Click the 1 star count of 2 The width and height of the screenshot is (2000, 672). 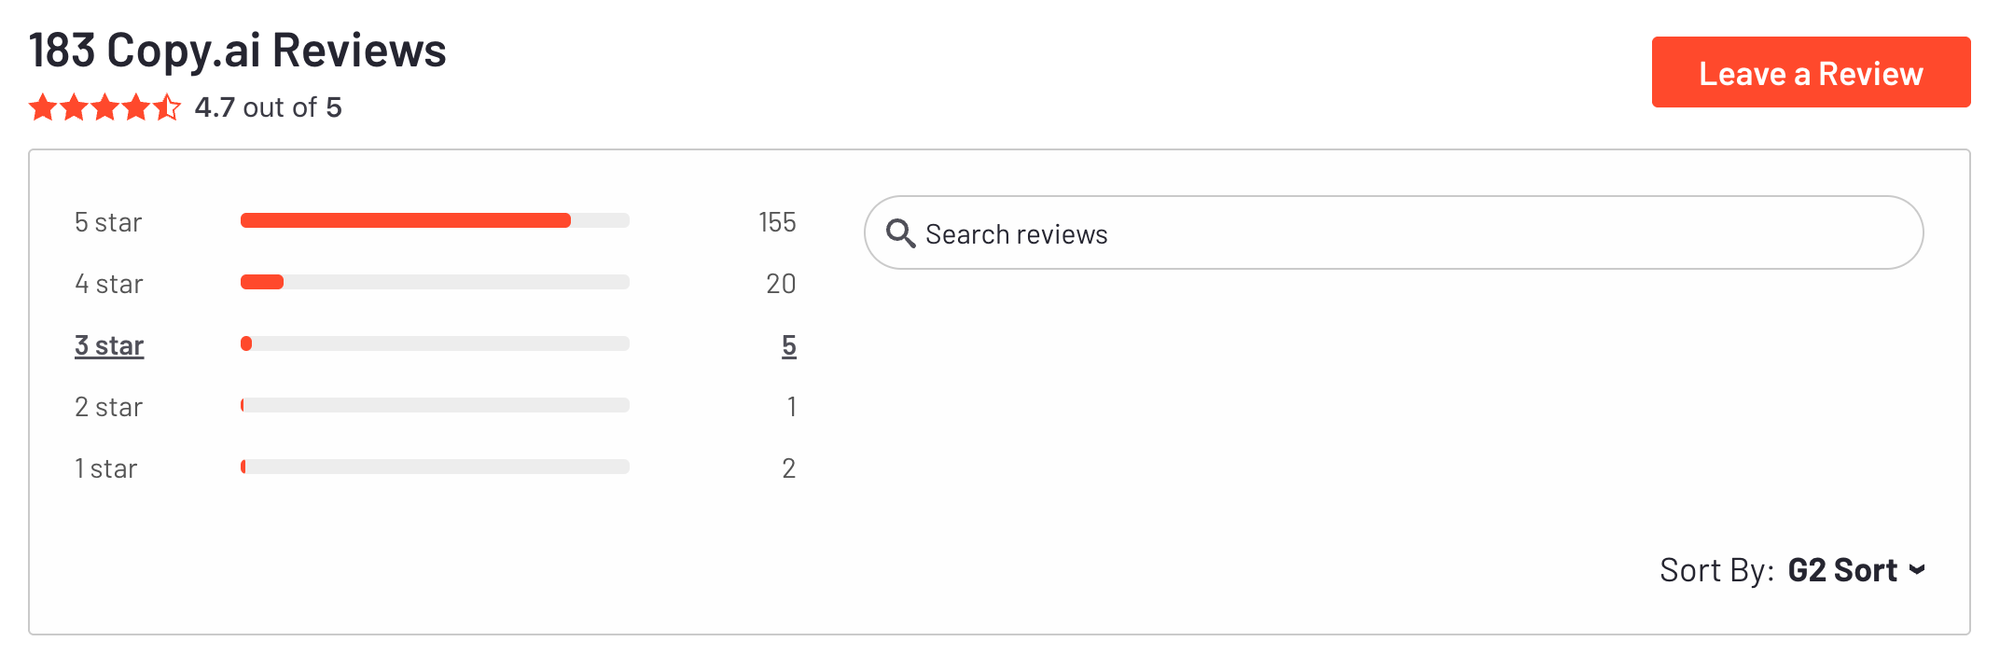click(789, 469)
